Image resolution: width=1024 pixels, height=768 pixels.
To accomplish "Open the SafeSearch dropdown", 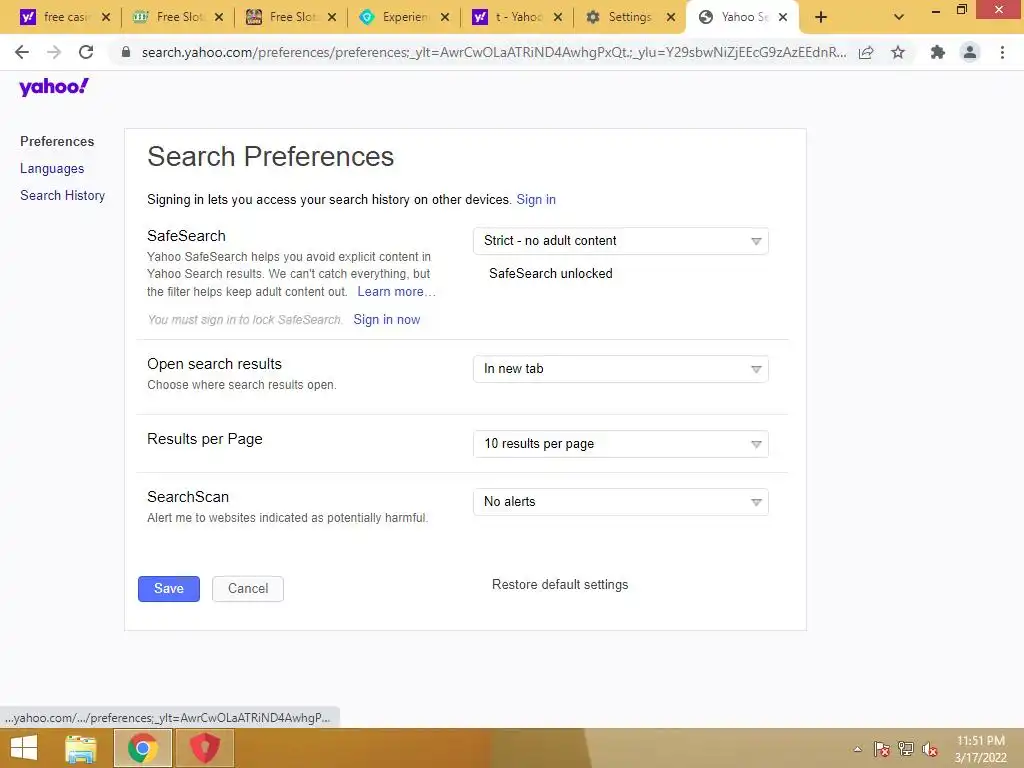I will tap(620, 241).
